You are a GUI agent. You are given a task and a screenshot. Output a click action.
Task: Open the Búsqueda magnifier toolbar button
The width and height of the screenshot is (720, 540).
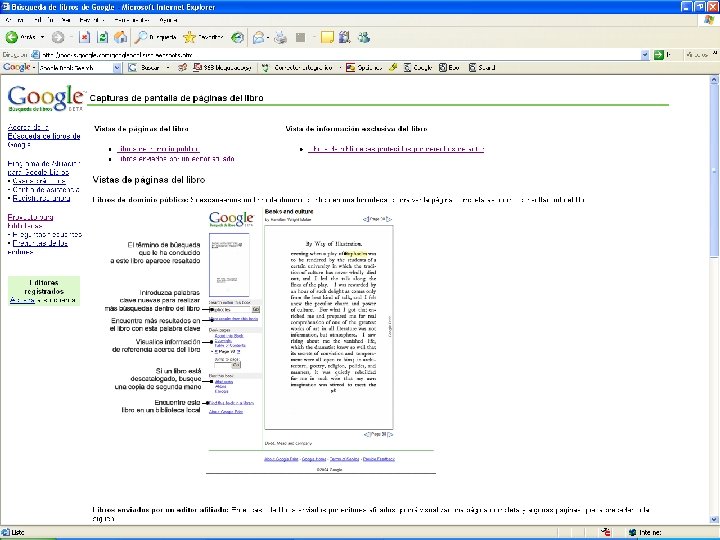156,37
